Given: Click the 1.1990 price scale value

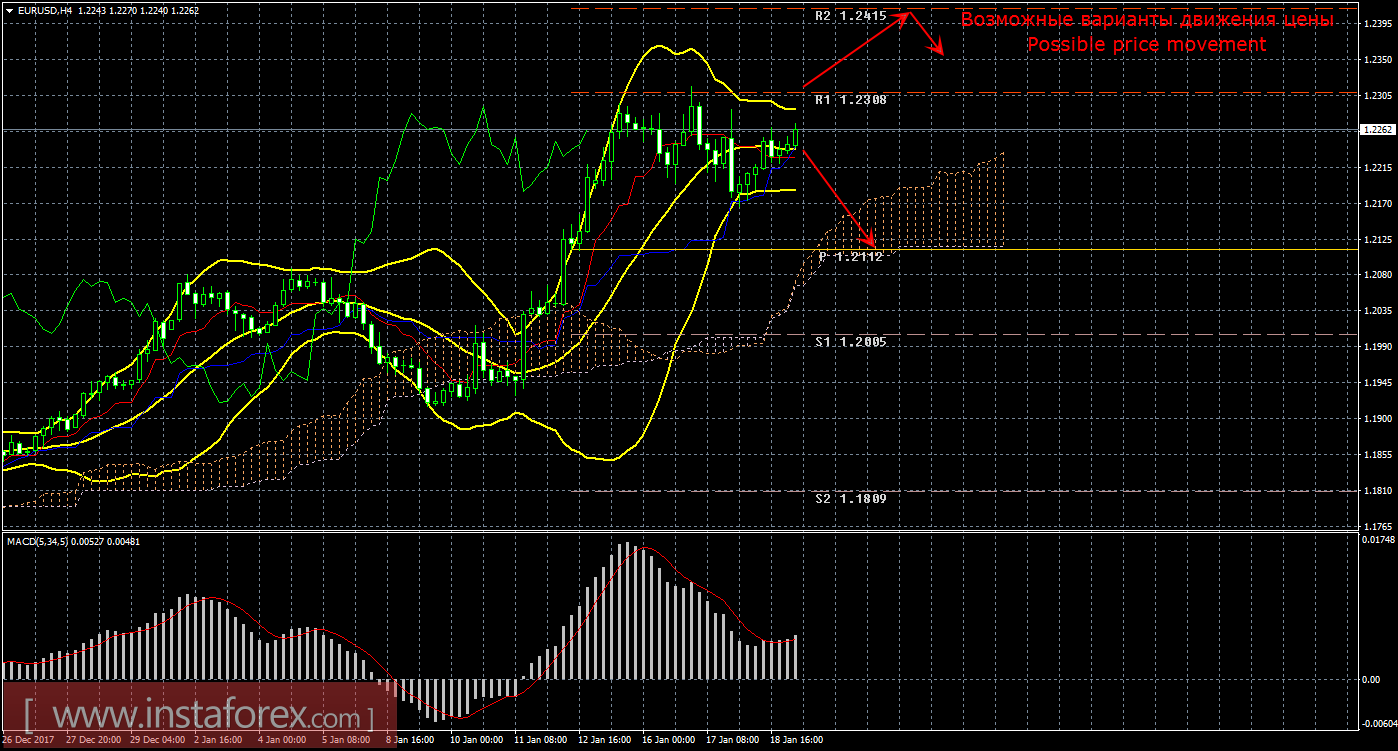Looking at the screenshot, I should click(x=1378, y=347).
